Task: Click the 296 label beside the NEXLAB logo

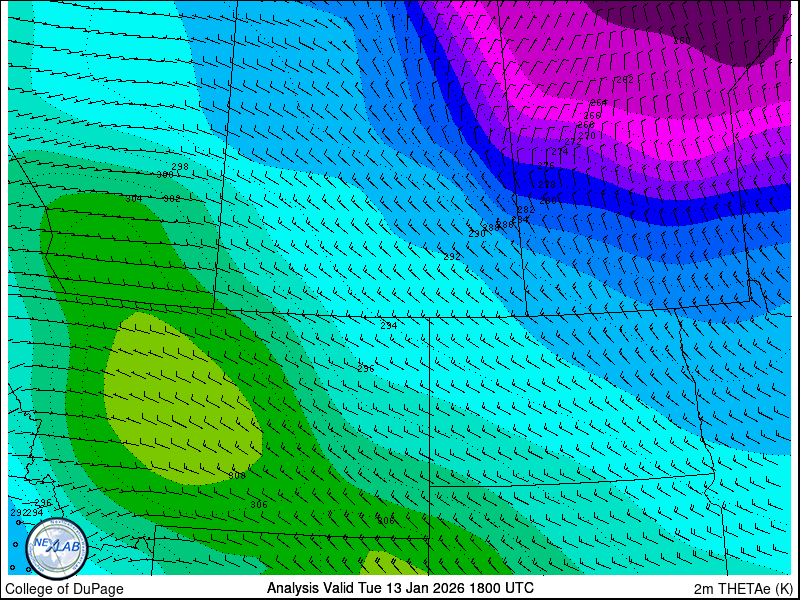Action: click(x=43, y=503)
